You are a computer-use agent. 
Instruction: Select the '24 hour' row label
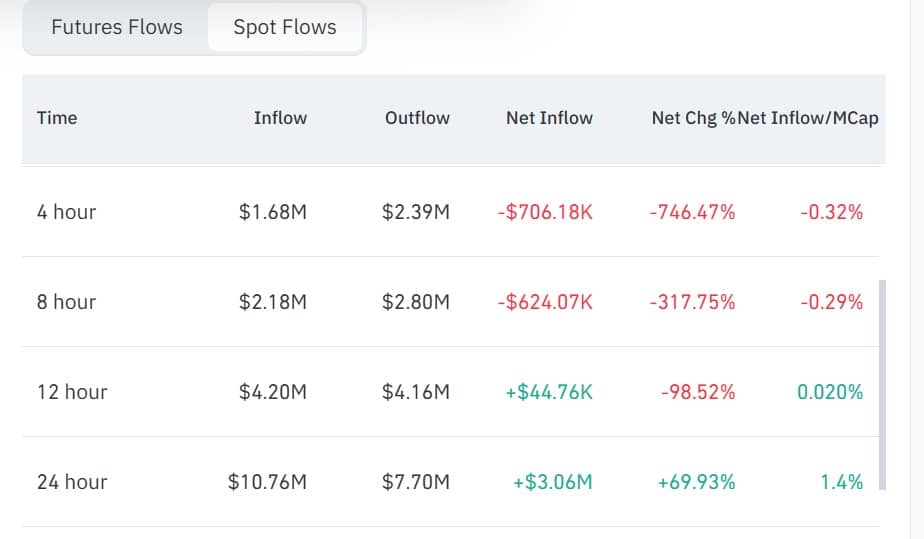pyautogui.click(x=72, y=482)
